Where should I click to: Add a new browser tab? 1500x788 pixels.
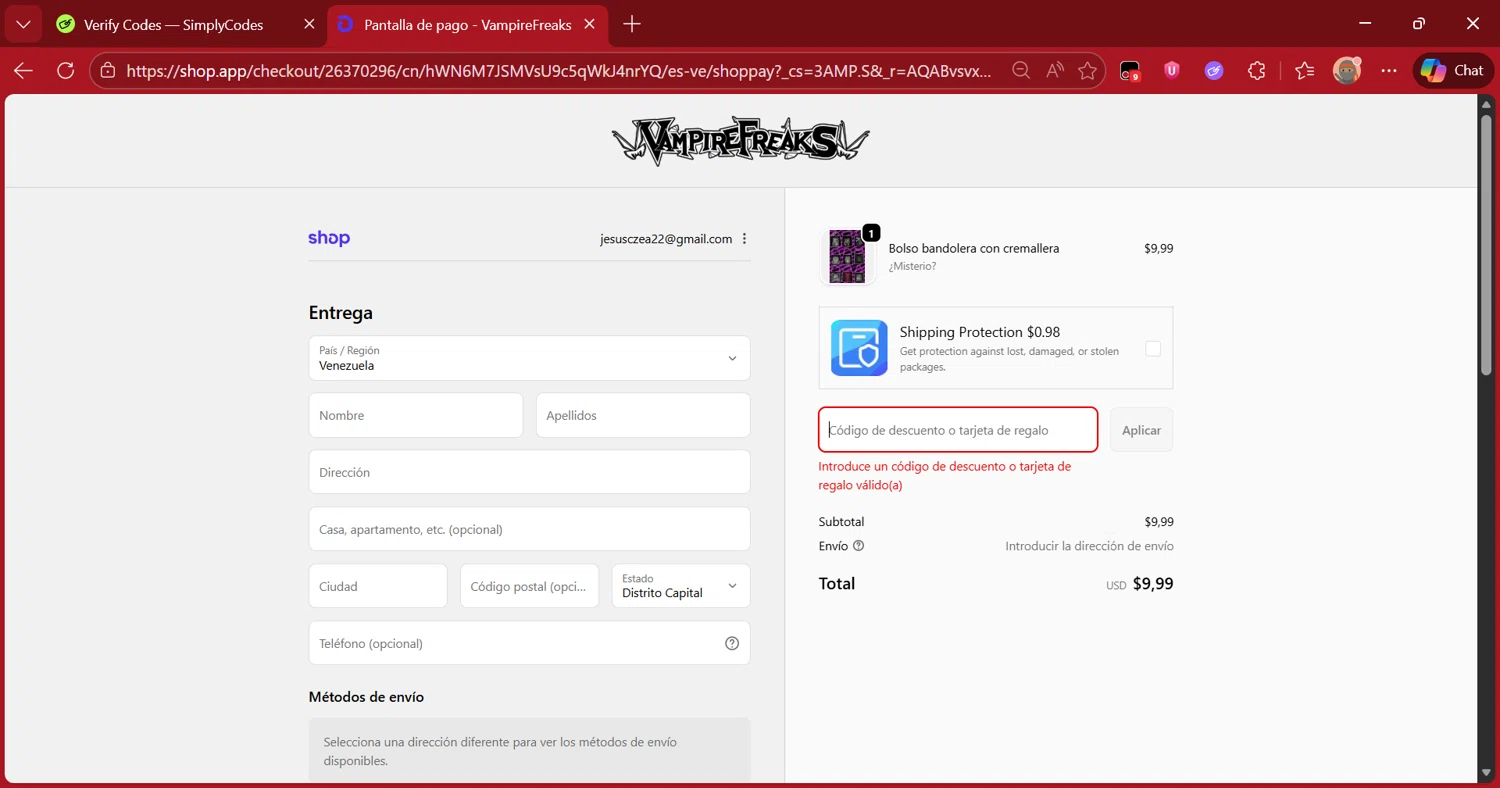632,25
